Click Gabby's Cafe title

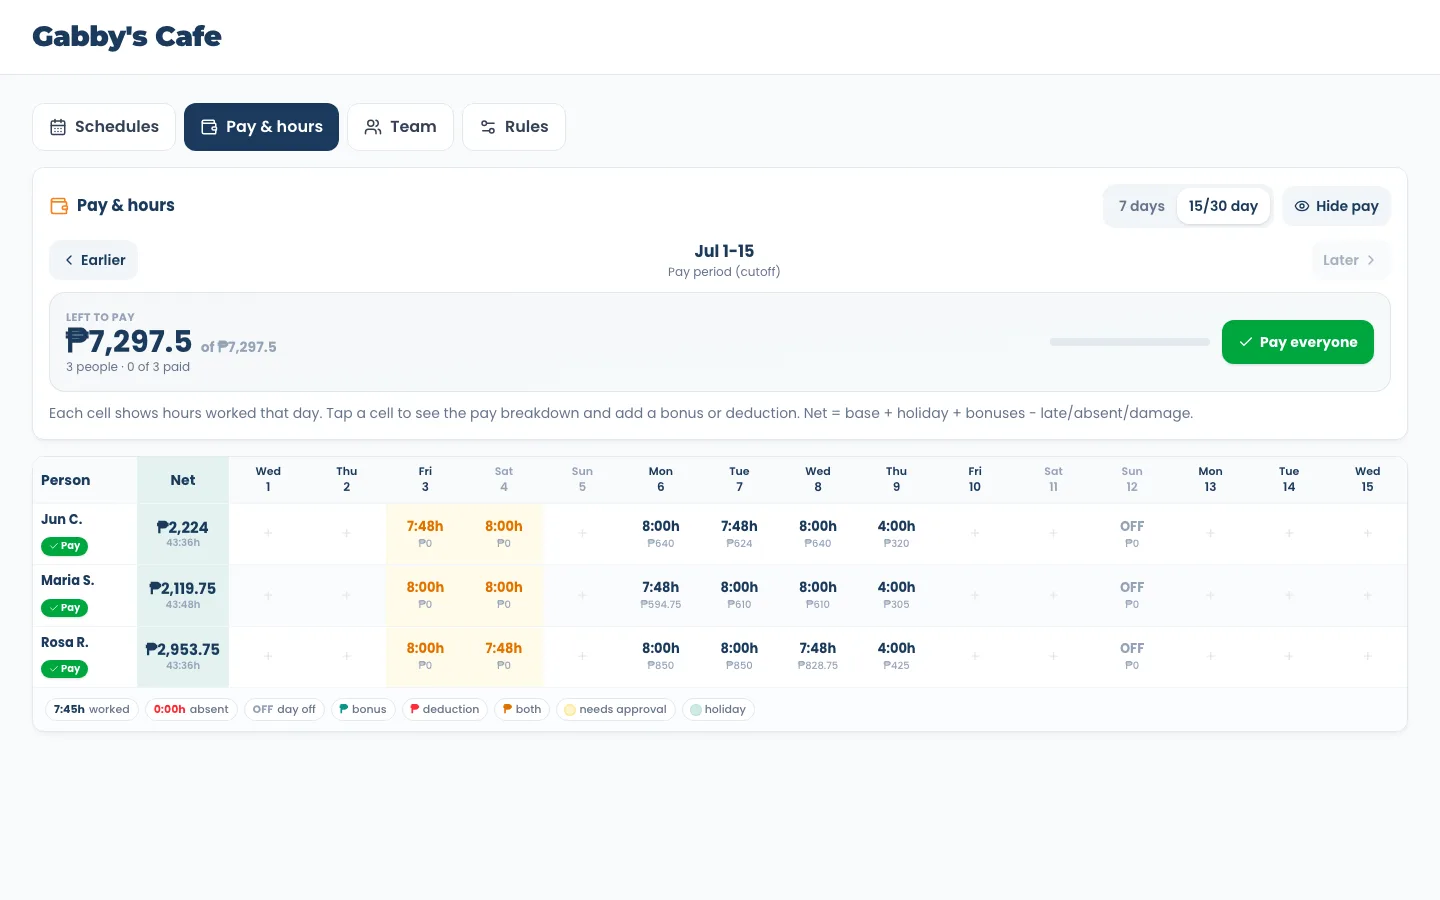127,36
